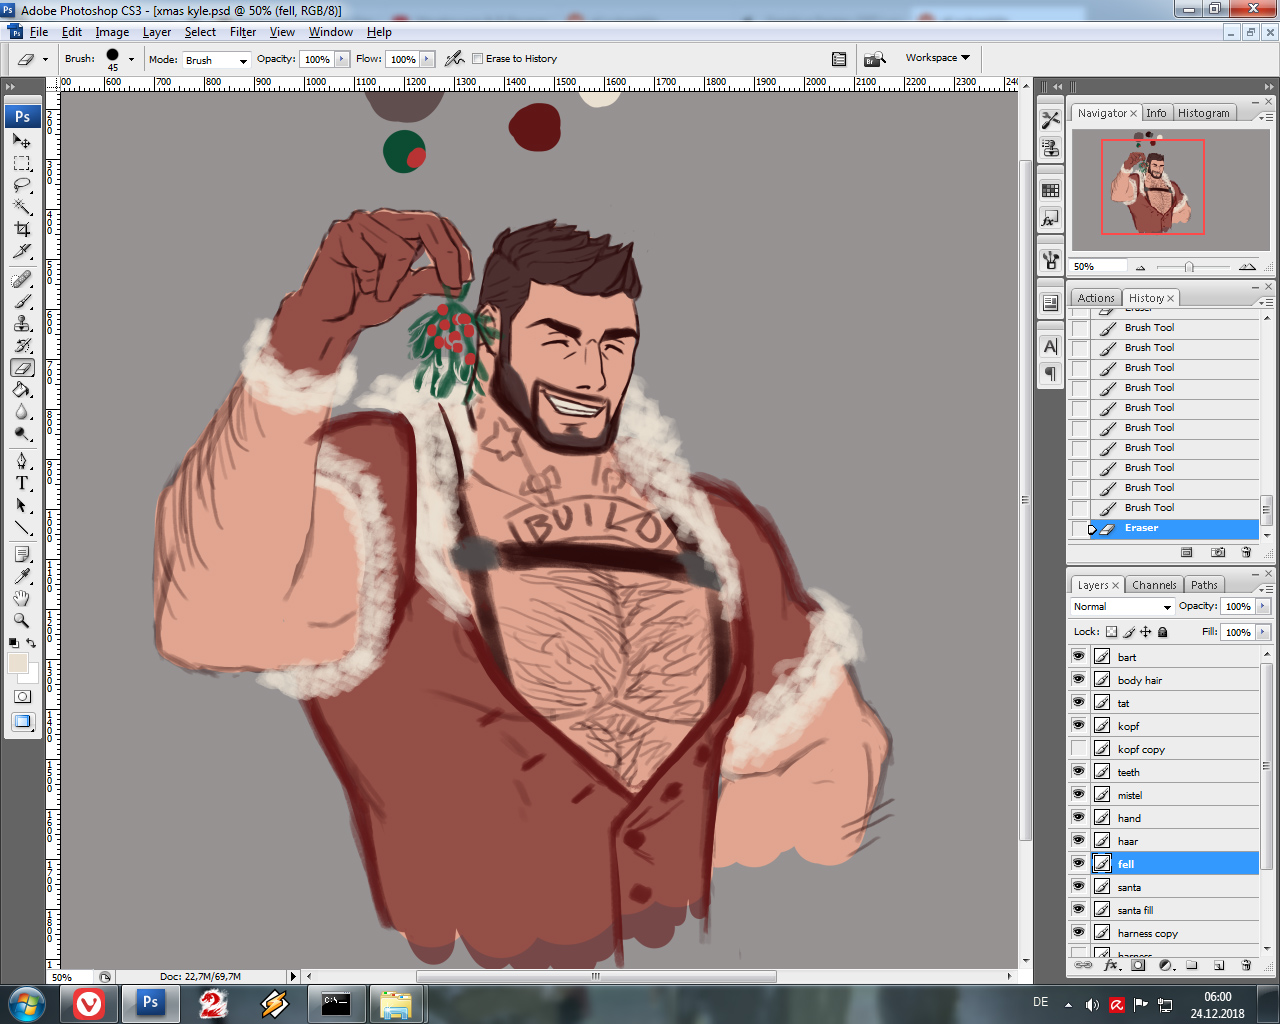This screenshot has width=1280, height=1024.
Task: Open Character panel icon in dock
Action: [x=1050, y=346]
